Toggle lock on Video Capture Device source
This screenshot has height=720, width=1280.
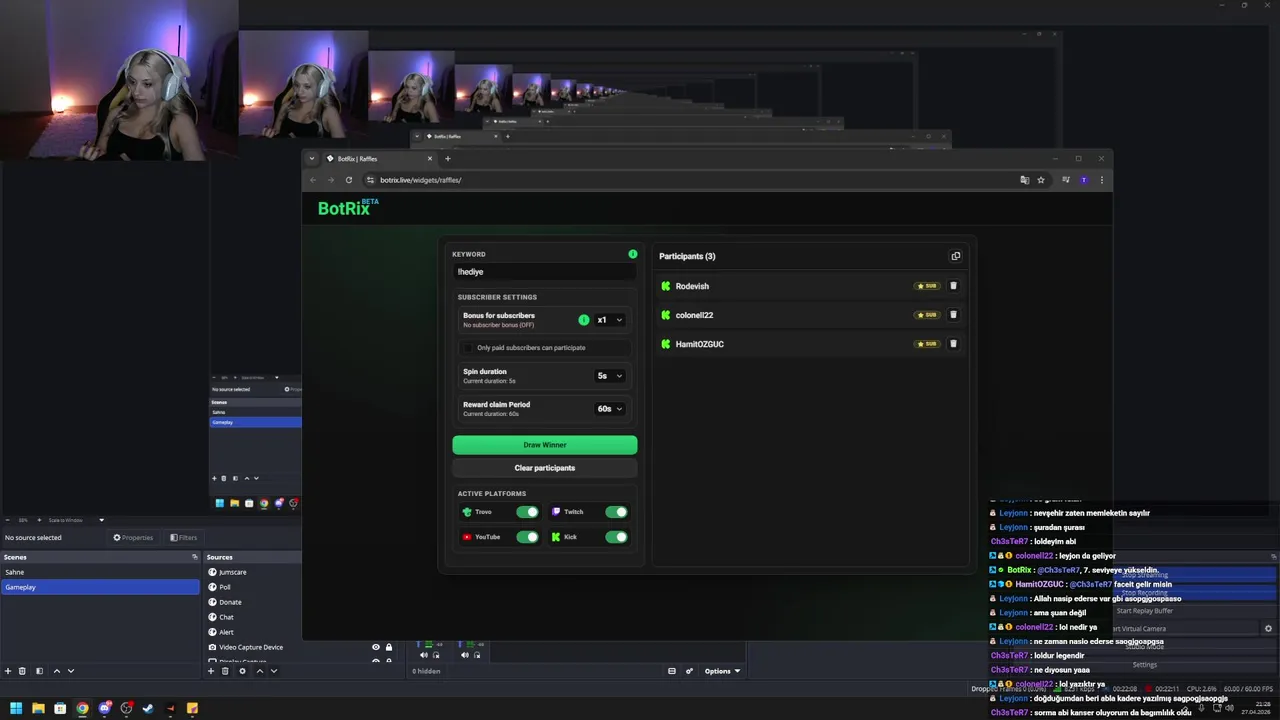(x=389, y=647)
